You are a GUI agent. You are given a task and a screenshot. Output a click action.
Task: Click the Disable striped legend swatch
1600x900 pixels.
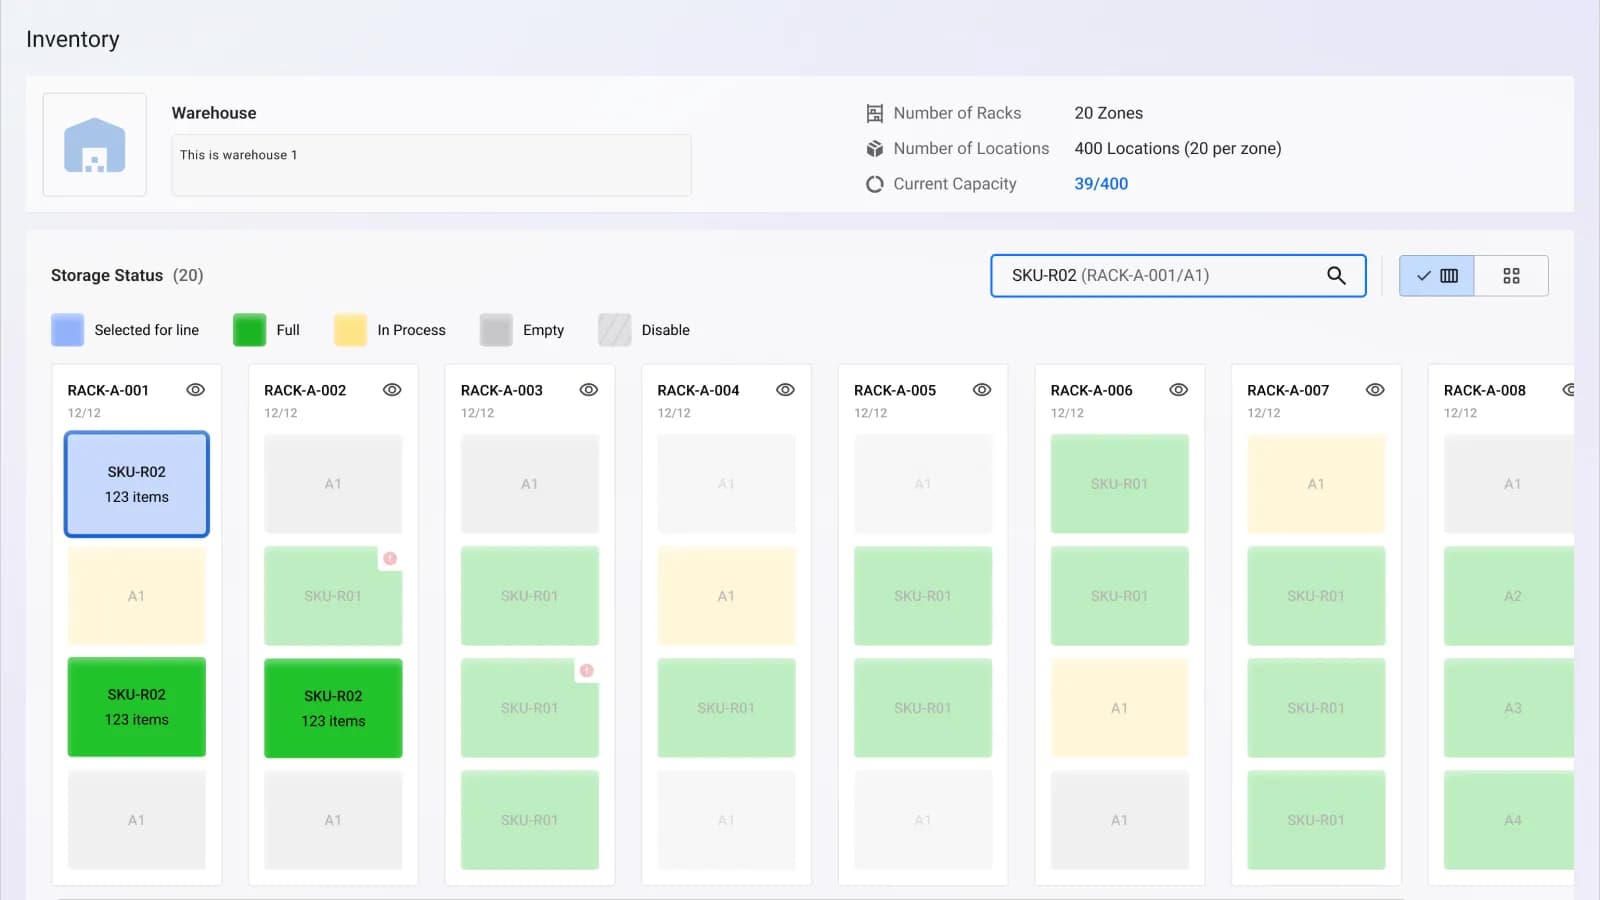point(614,330)
